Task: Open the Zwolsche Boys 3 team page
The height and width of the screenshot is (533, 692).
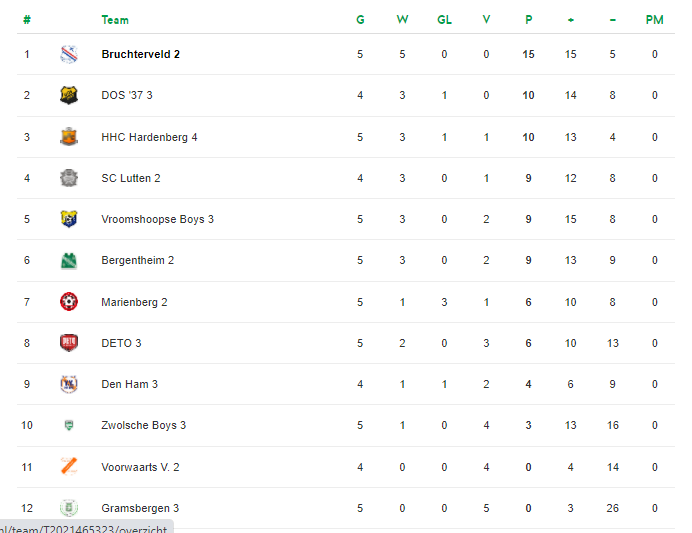Action: tap(143, 425)
